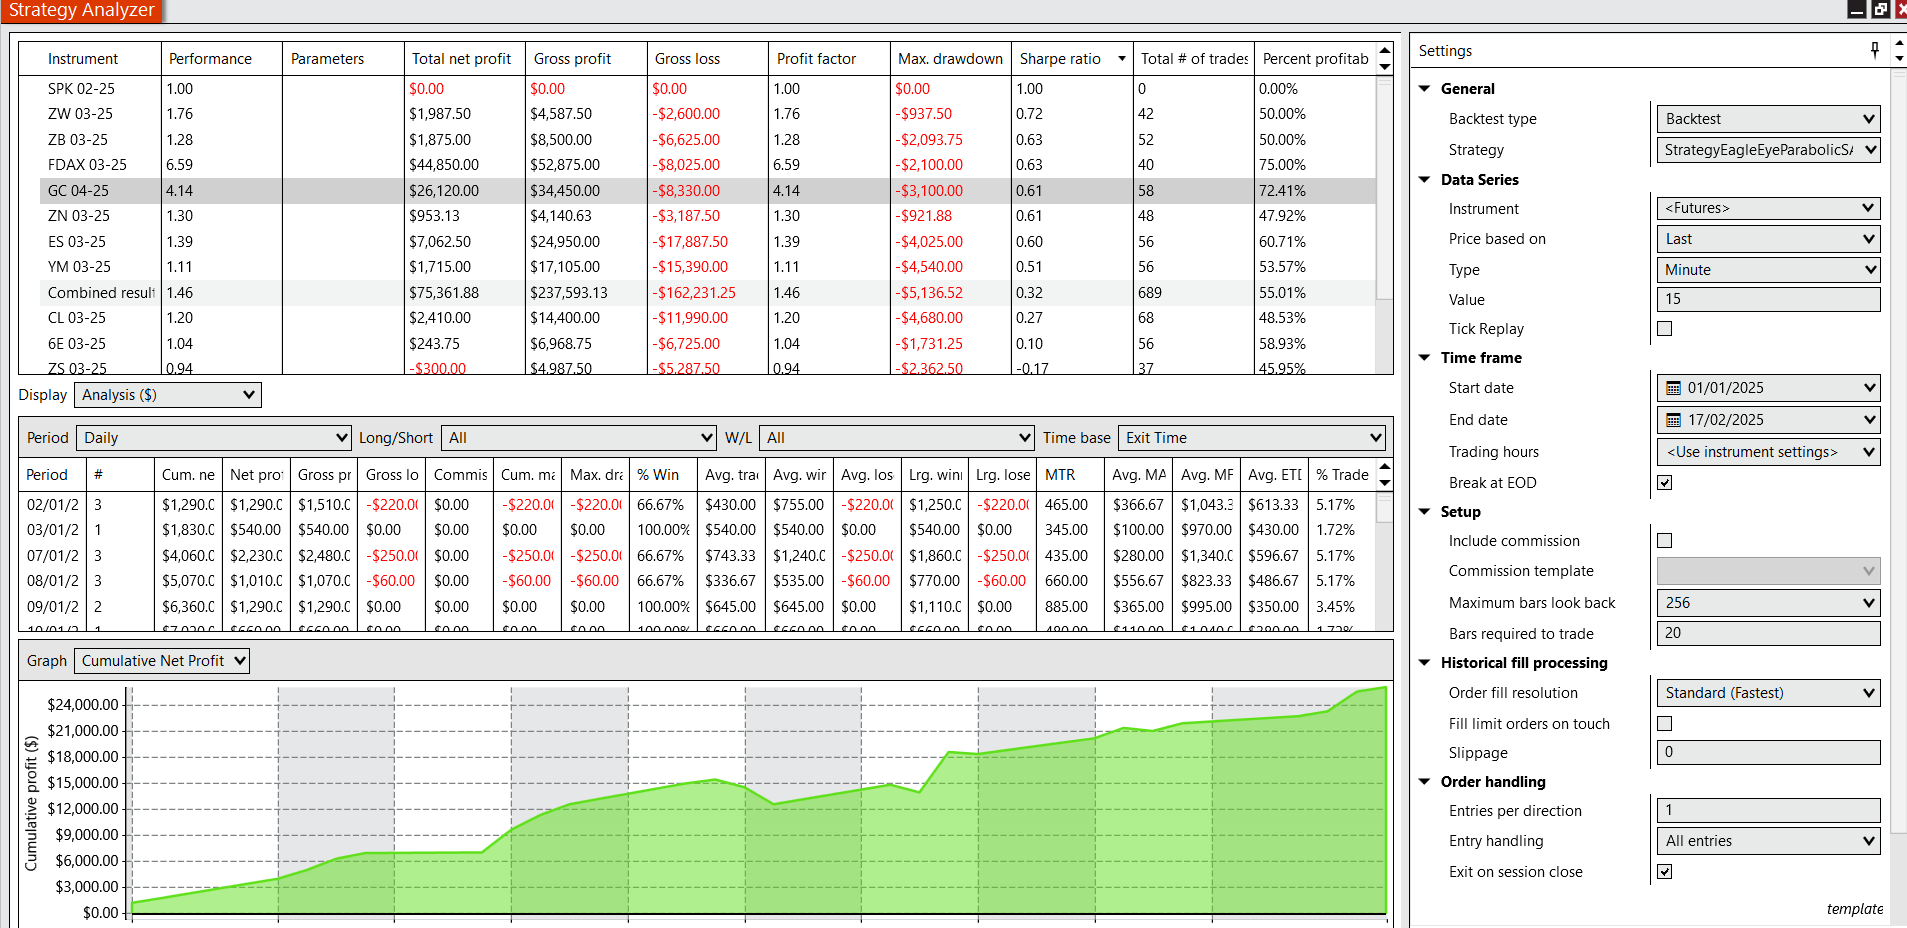This screenshot has width=1907, height=928.
Task: Click the pin icon in Settings panel
Action: click(x=1875, y=50)
